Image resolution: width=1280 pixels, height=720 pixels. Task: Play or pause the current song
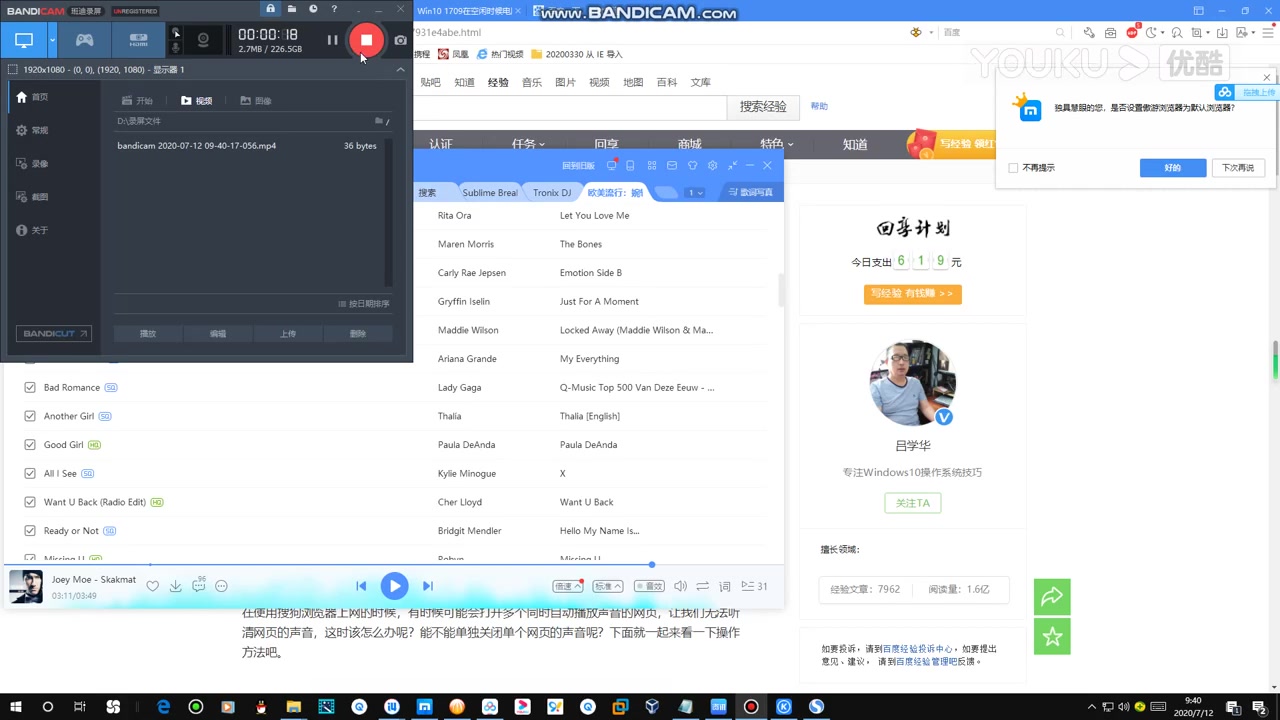(394, 586)
